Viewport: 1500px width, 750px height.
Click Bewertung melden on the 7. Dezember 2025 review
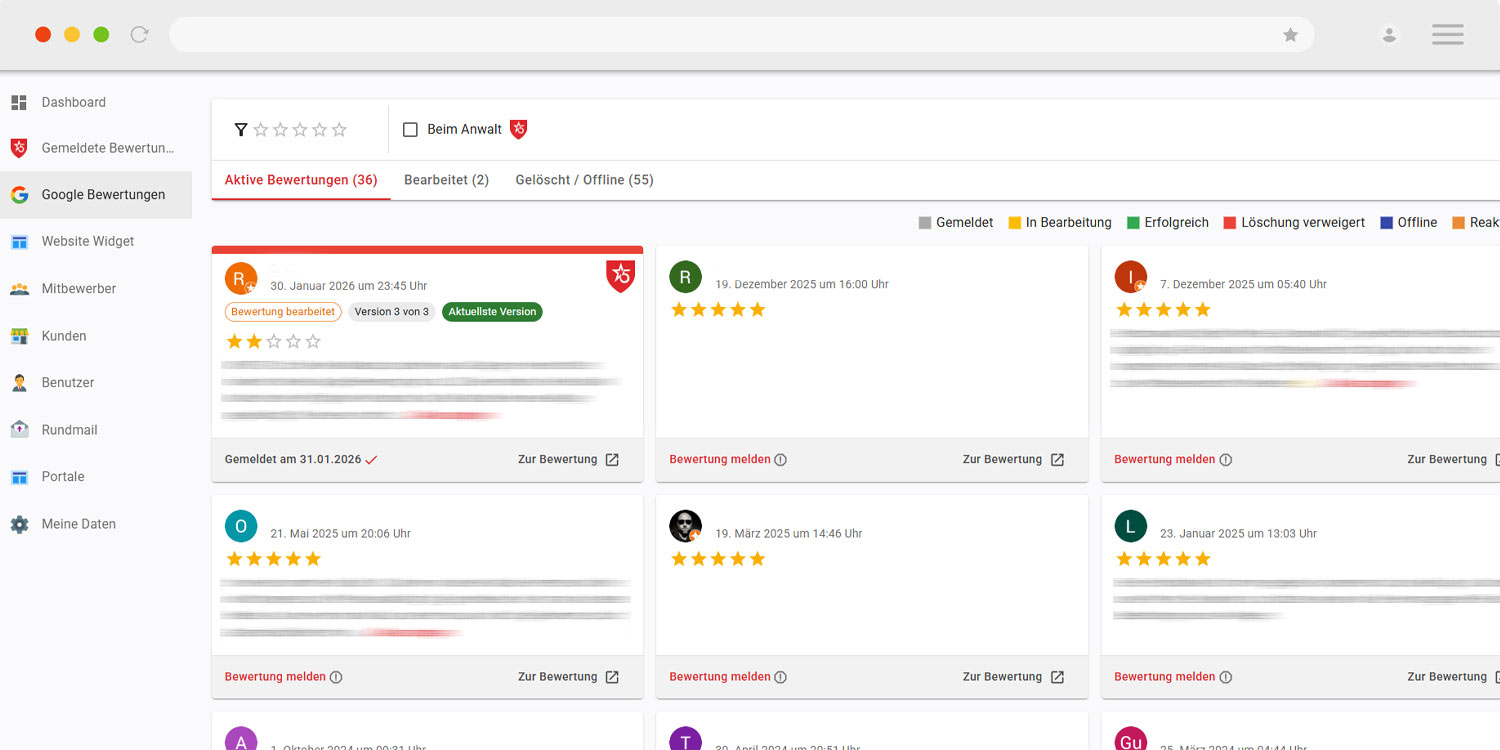[x=1164, y=460]
